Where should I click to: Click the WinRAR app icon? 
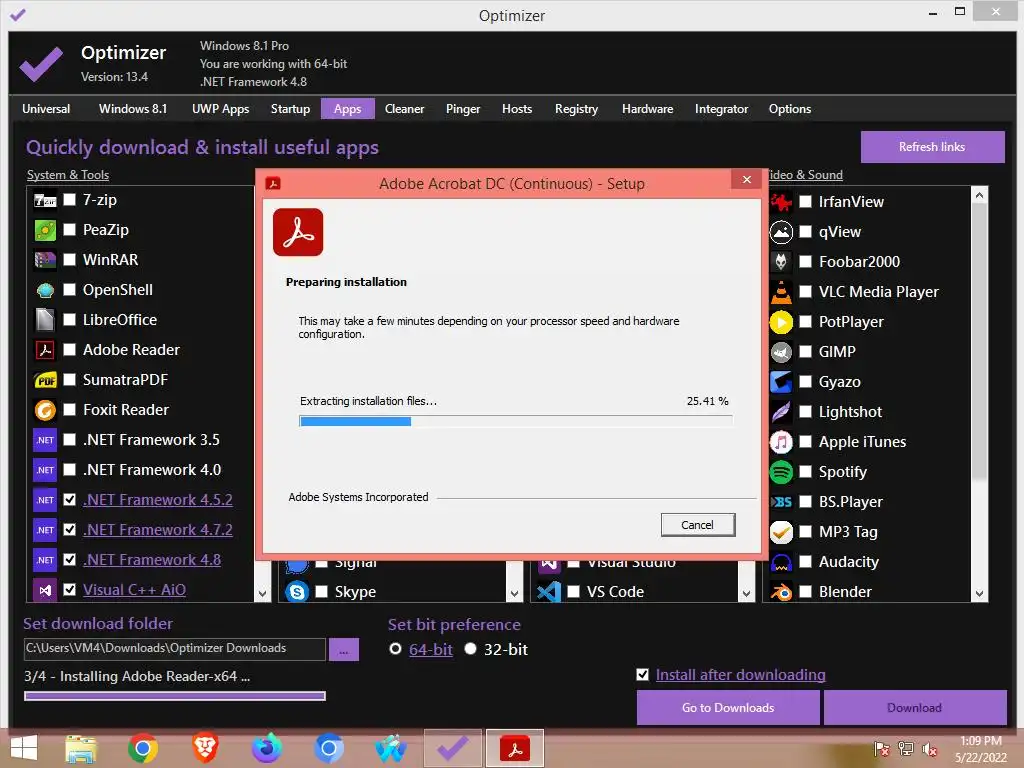point(45,260)
